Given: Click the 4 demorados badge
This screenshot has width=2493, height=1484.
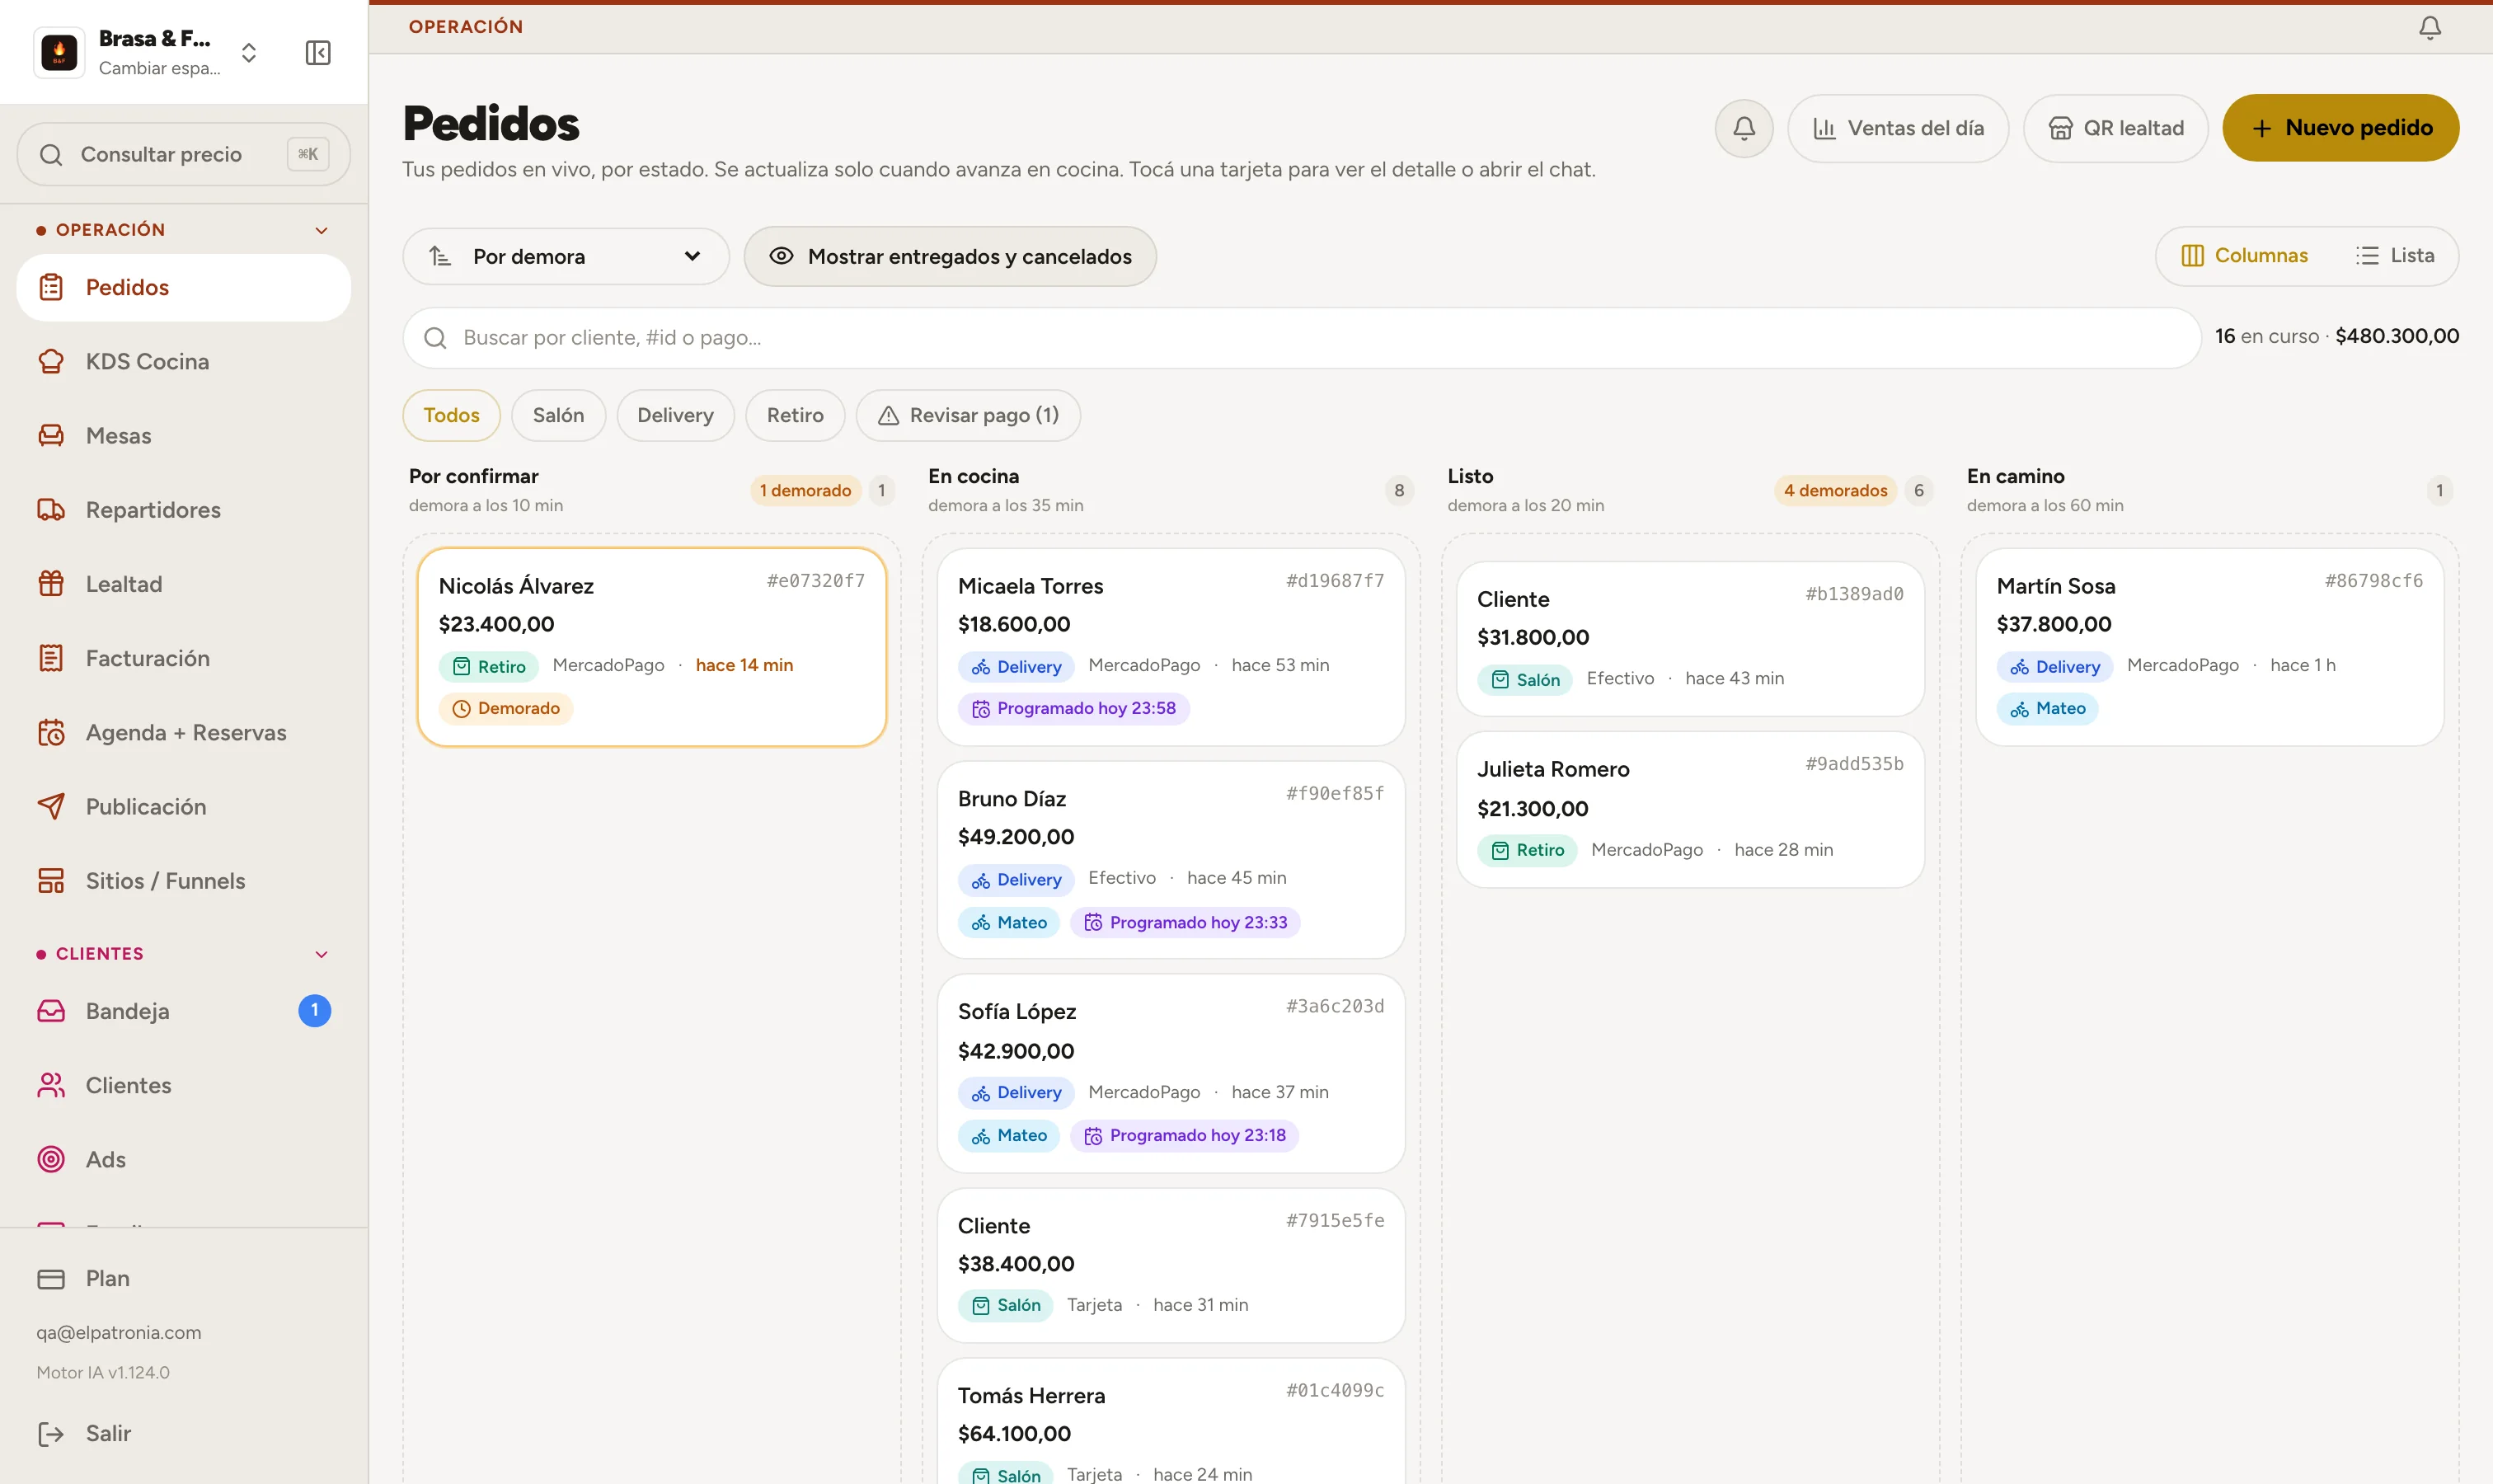Looking at the screenshot, I should (1835, 490).
